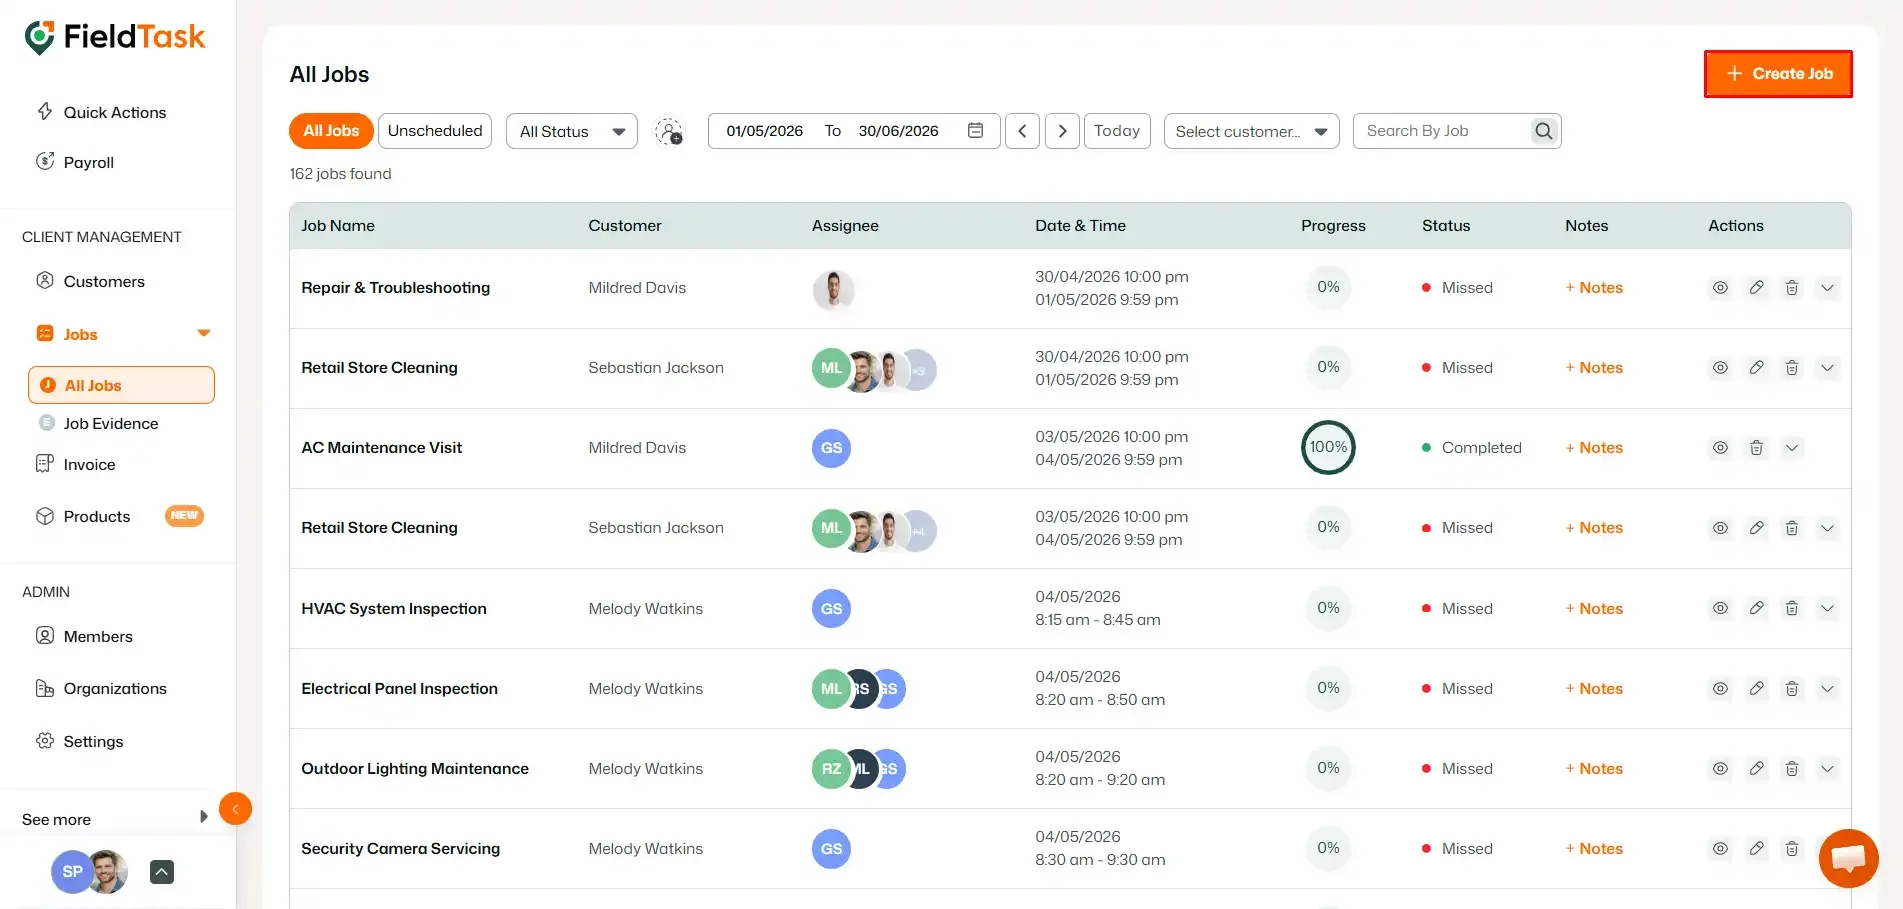View the AC Maintenance Visit job
Screen dimensions: 1903x909
coord(1720,448)
